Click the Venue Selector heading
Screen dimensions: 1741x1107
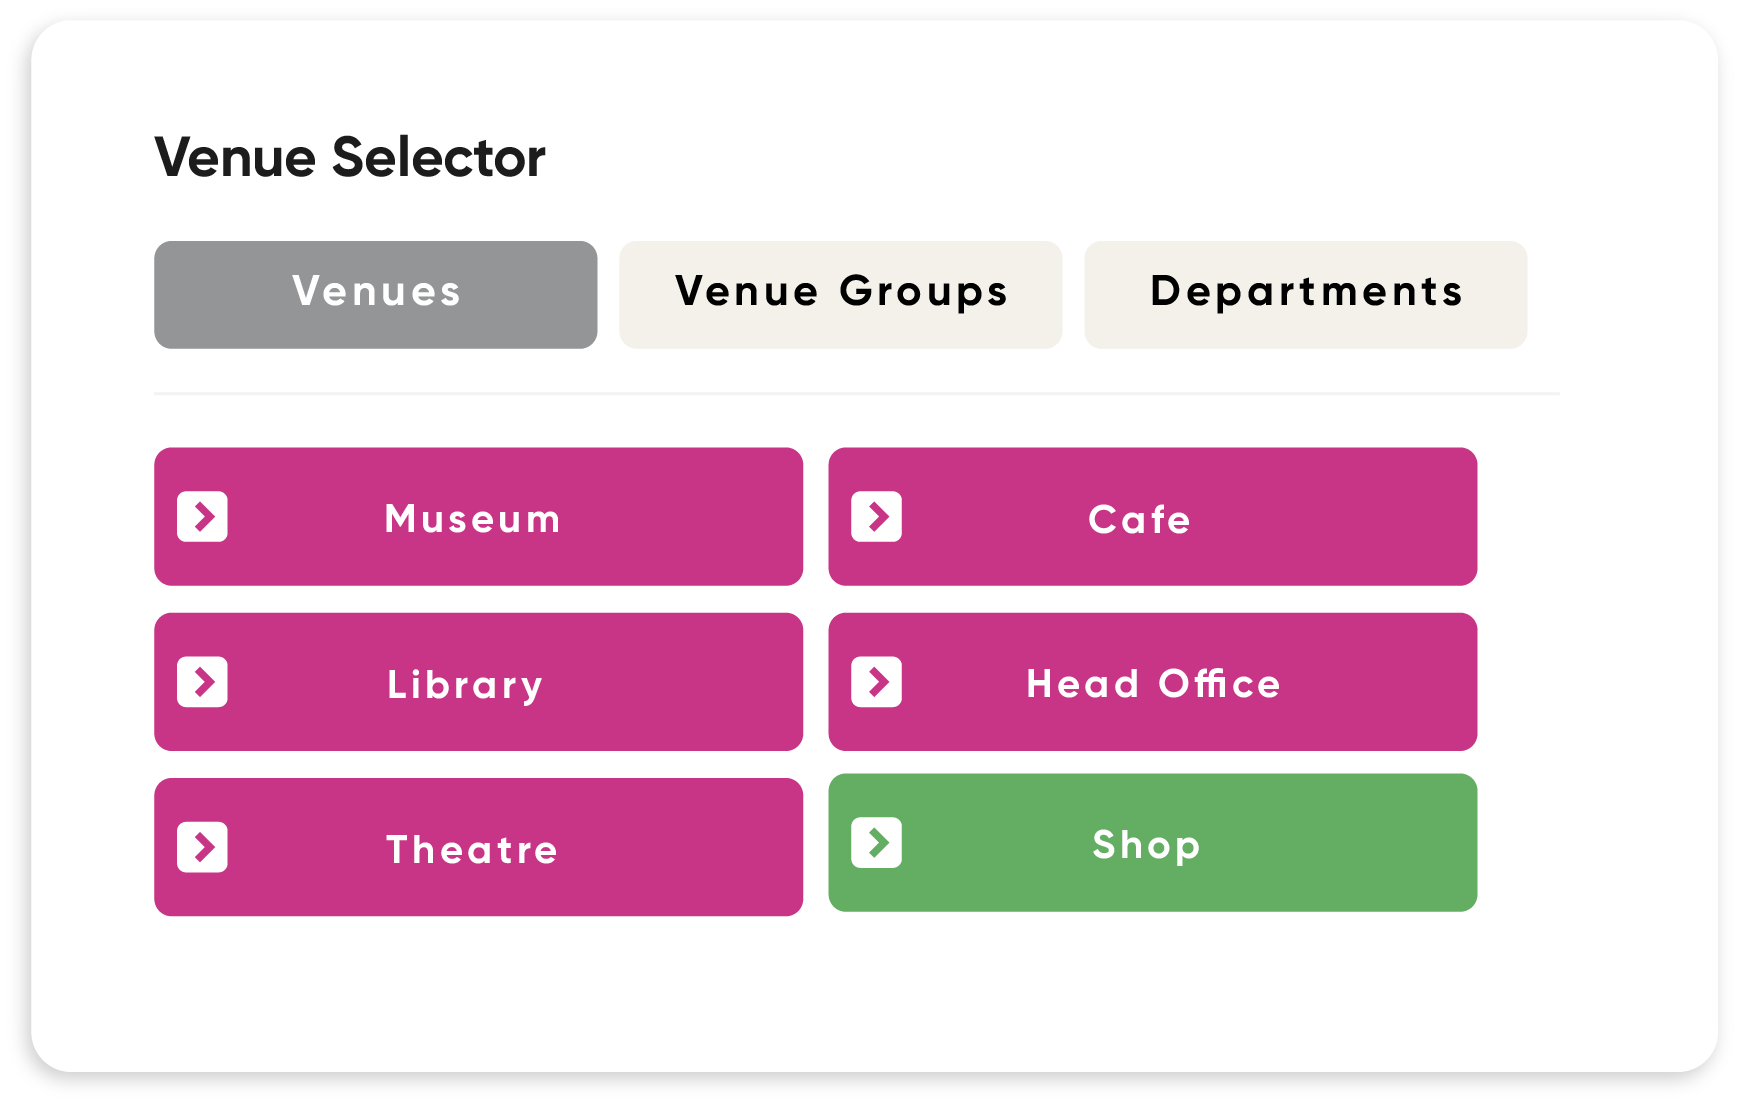click(x=350, y=157)
